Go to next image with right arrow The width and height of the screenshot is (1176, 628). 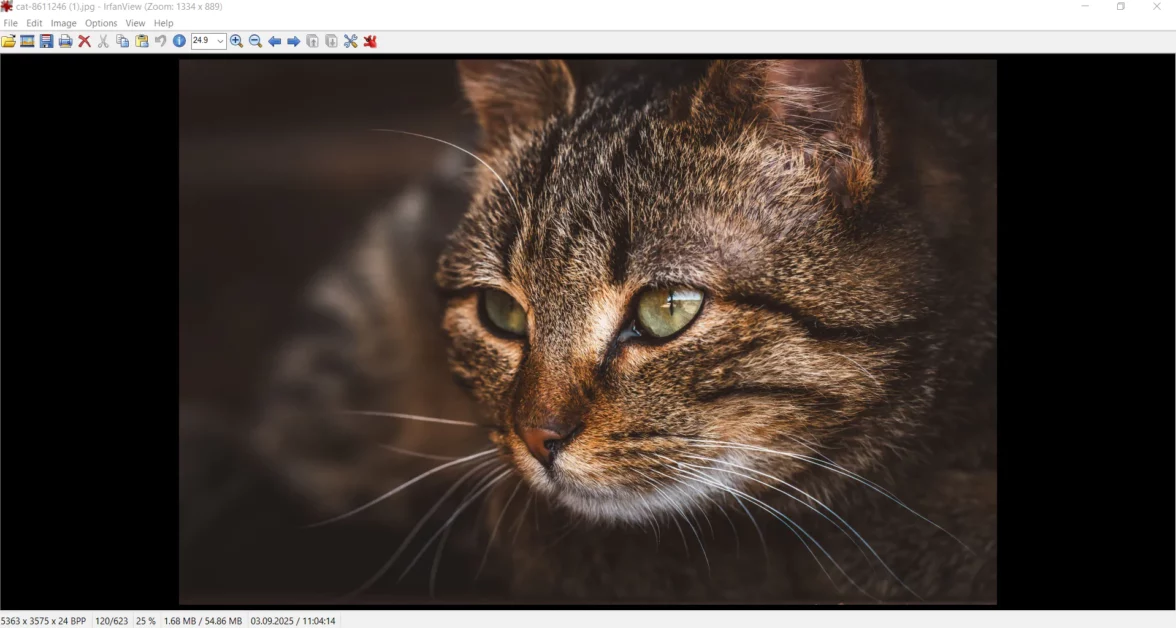(294, 41)
